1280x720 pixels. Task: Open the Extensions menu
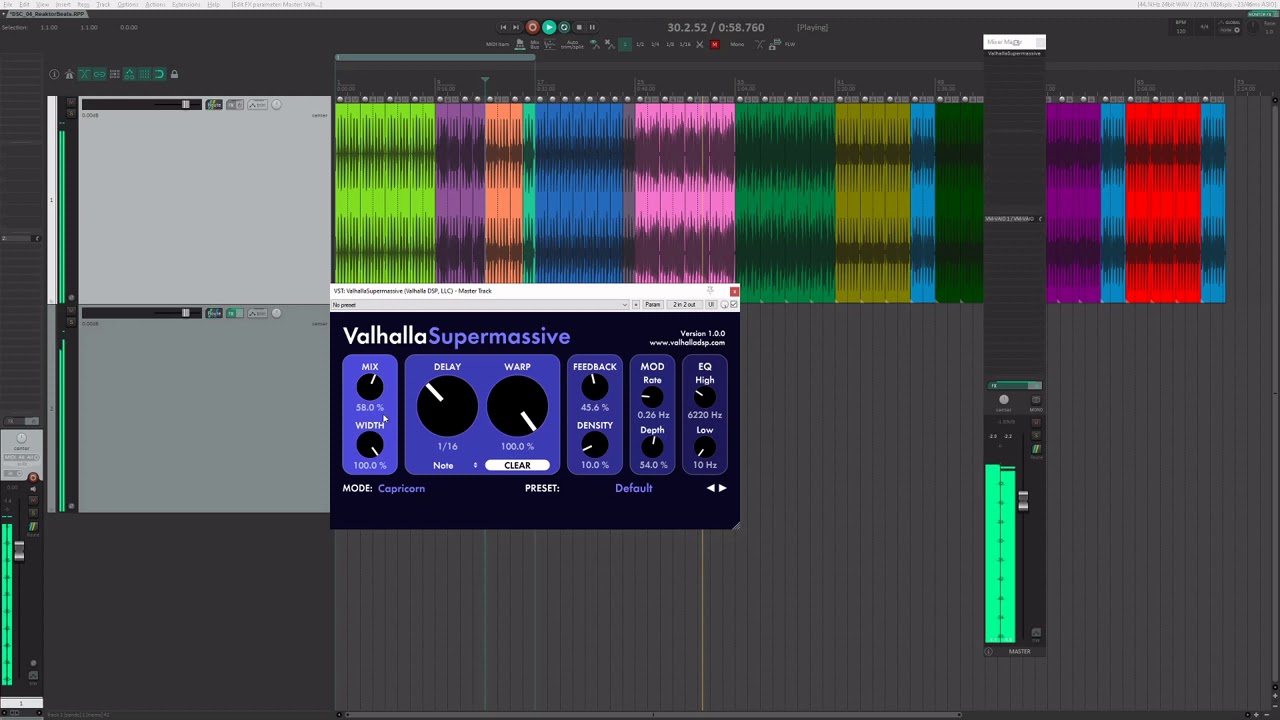pyautogui.click(x=186, y=4)
